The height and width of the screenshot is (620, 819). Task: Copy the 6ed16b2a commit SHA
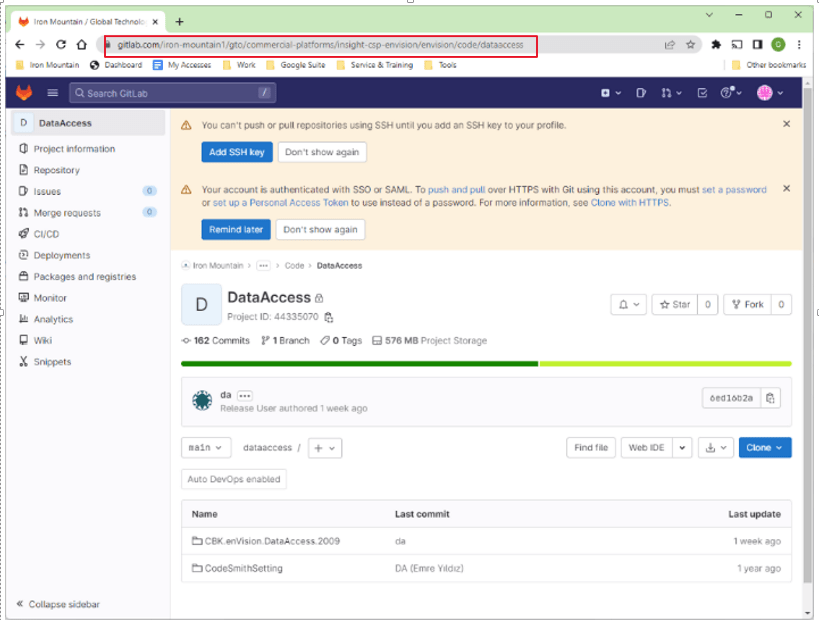tap(770, 397)
